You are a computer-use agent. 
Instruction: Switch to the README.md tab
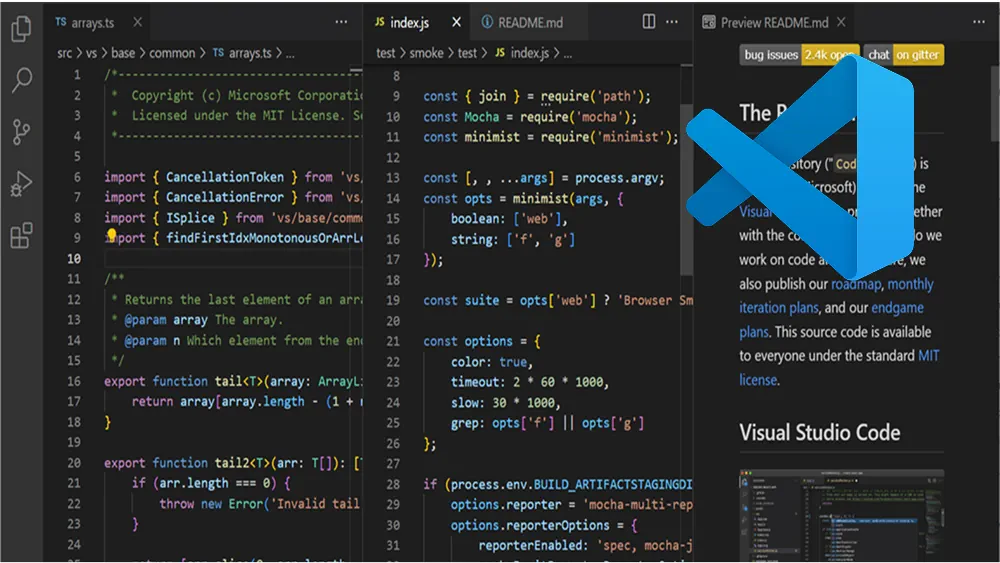525,22
